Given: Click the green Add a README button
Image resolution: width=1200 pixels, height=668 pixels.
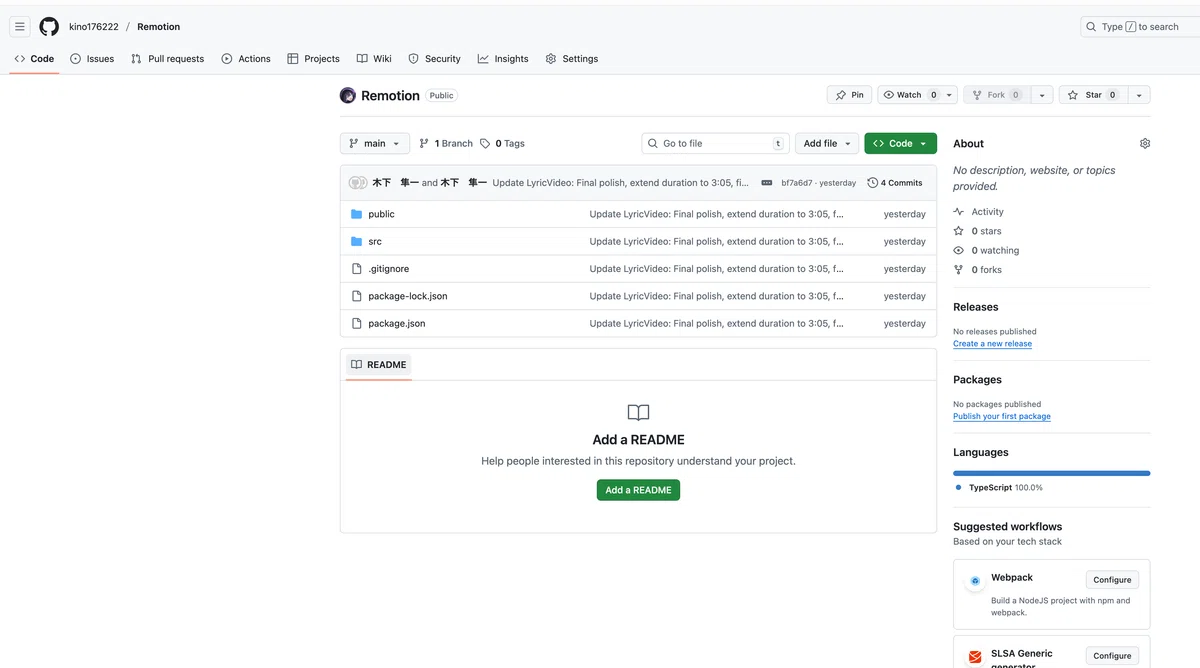Looking at the screenshot, I should [638, 490].
